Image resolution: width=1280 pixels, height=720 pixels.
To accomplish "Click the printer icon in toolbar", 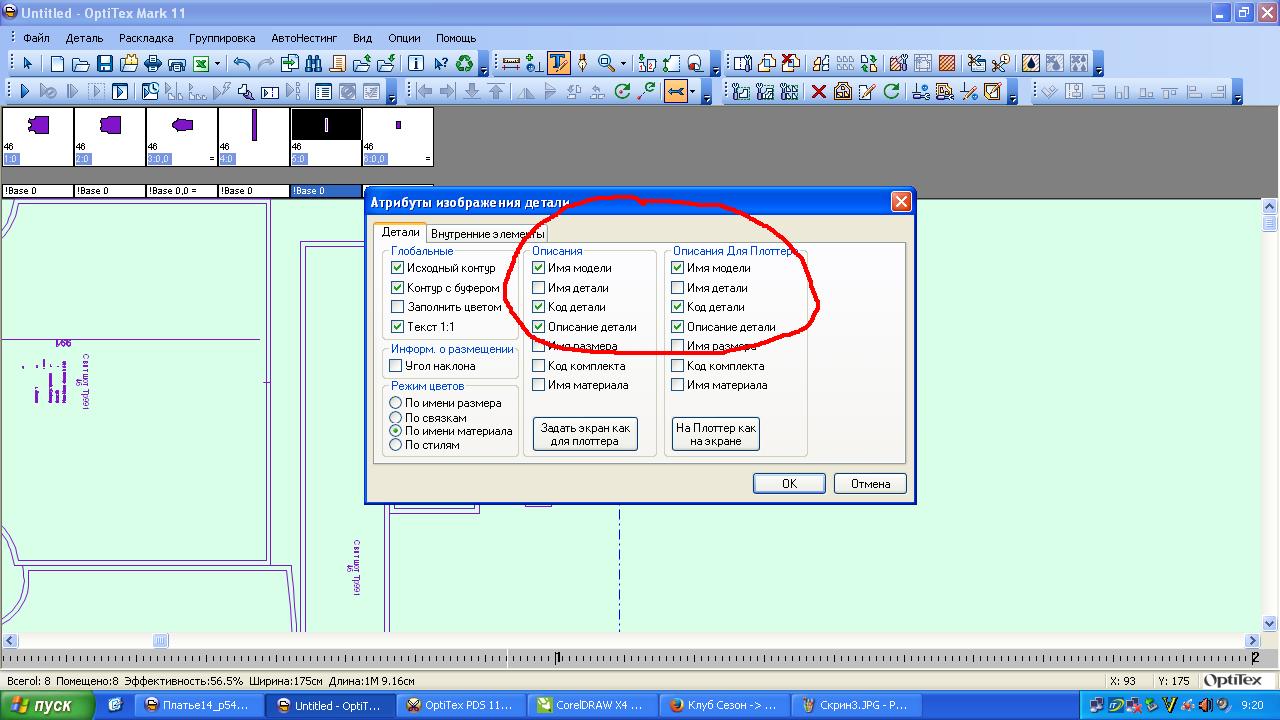I will pos(153,64).
